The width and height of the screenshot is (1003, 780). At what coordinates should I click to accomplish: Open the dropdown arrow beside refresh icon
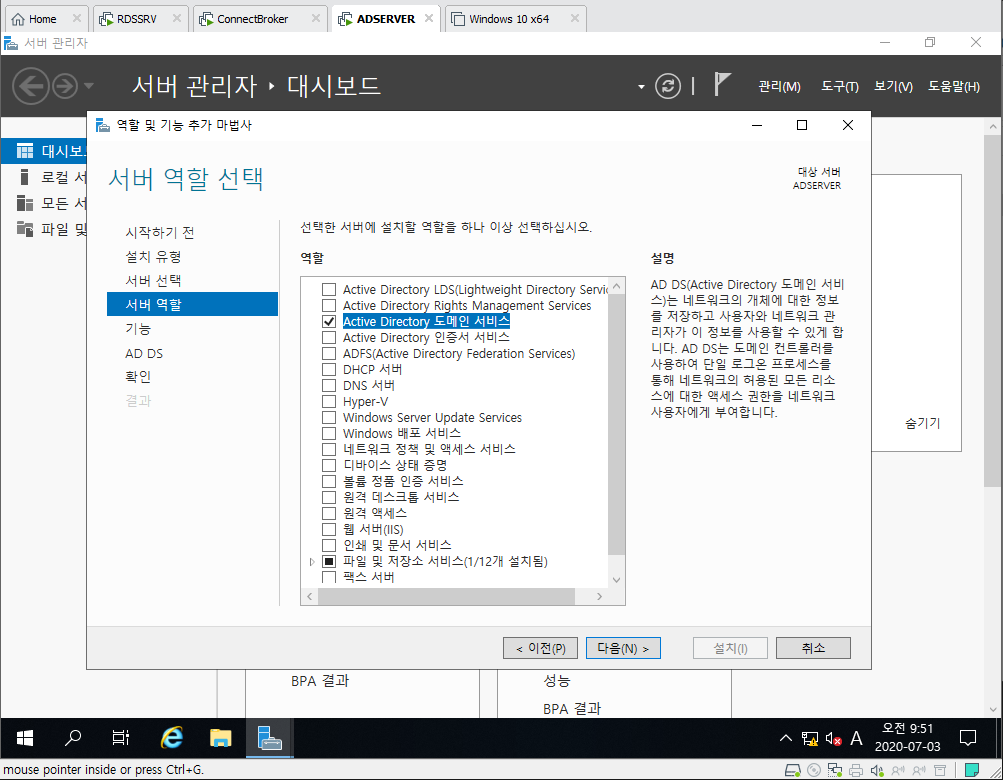coord(641,86)
